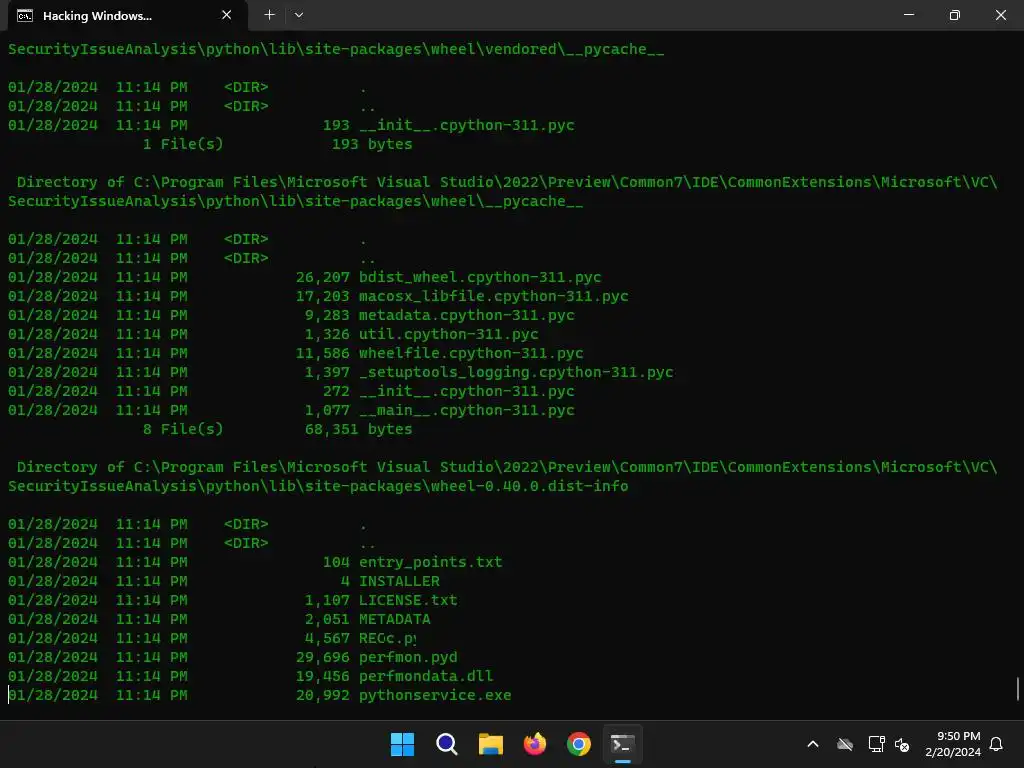Click the perfmon.pyd file name
This screenshot has height=768, width=1024.
coord(408,657)
